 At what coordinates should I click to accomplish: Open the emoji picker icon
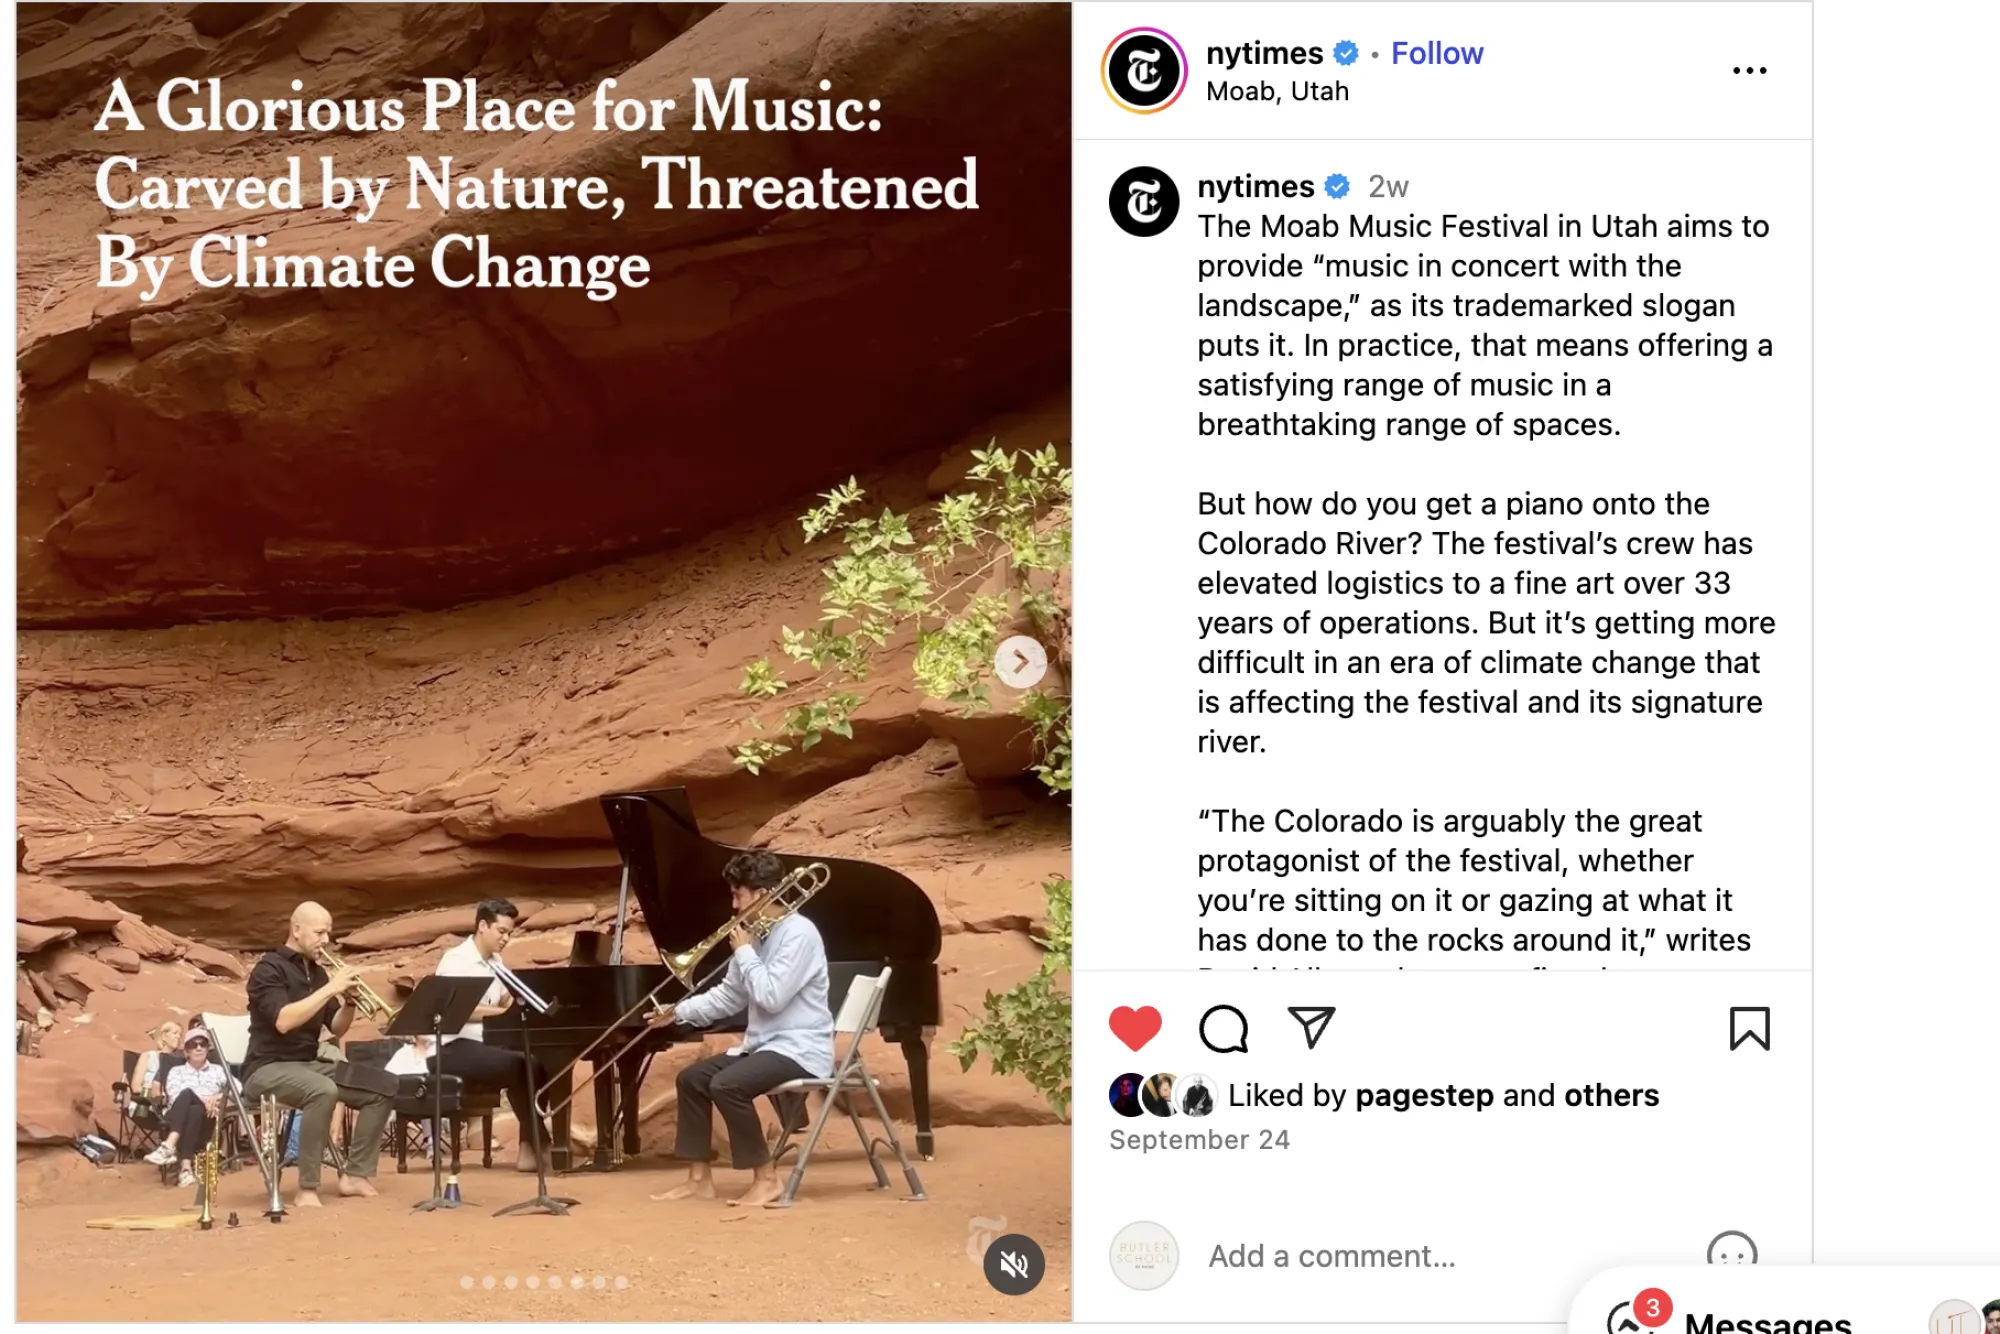pos(1732,1255)
